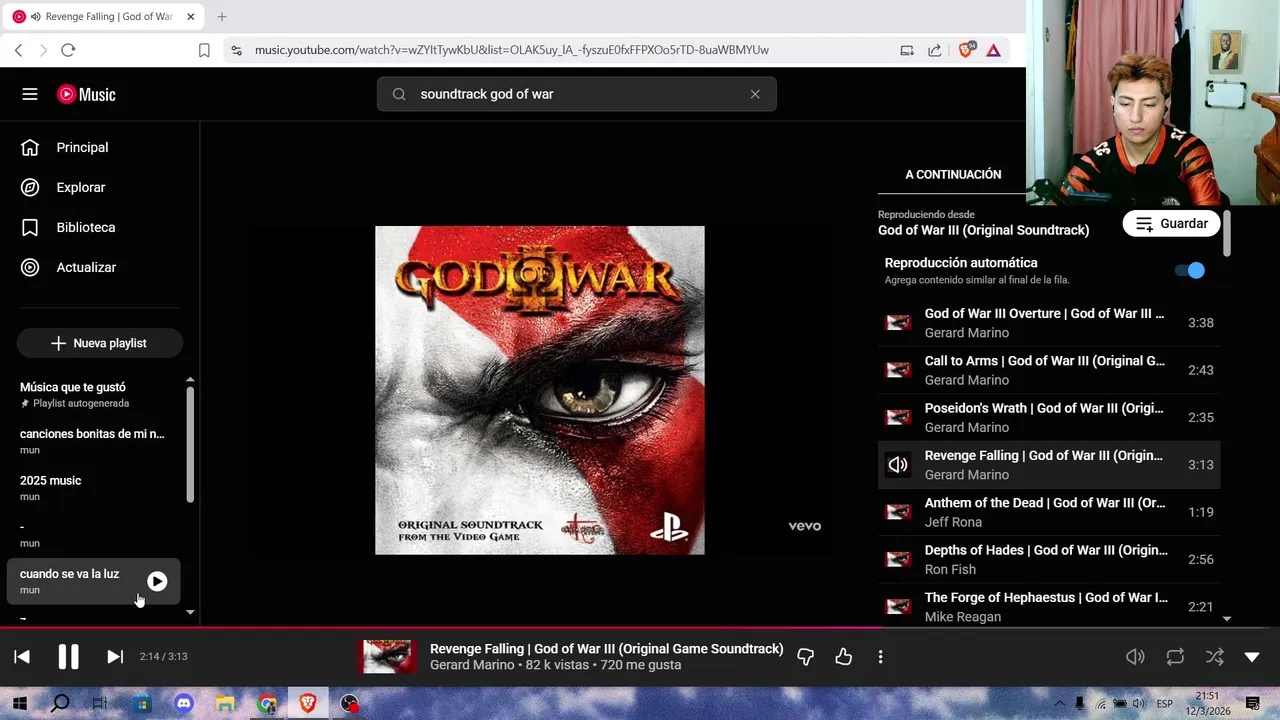Click the now-playing speaker icon on Revenge Falling
The image size is (1280, 720).
tap(898, 465)
